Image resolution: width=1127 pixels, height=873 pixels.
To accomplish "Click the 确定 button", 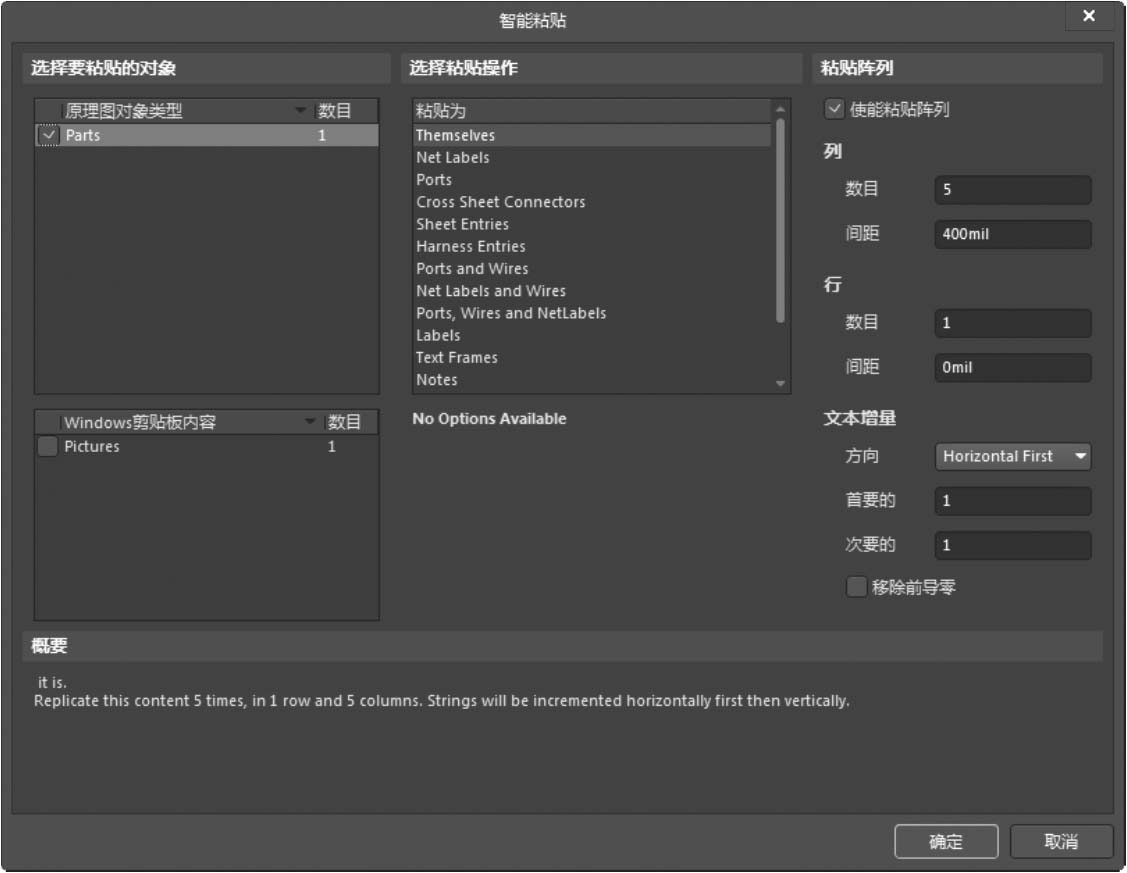I will (x=945, y=842).
